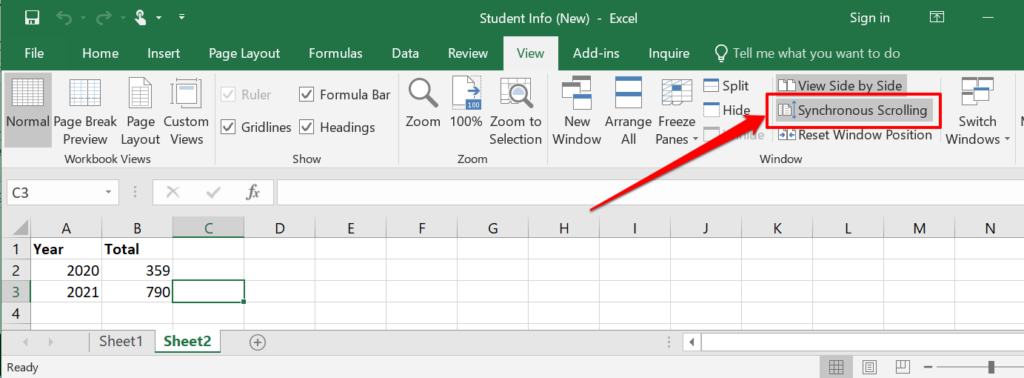Click Page Break Preview icon in status bar
This screenshot has height=378, width=1024.
tap(903, 367)
